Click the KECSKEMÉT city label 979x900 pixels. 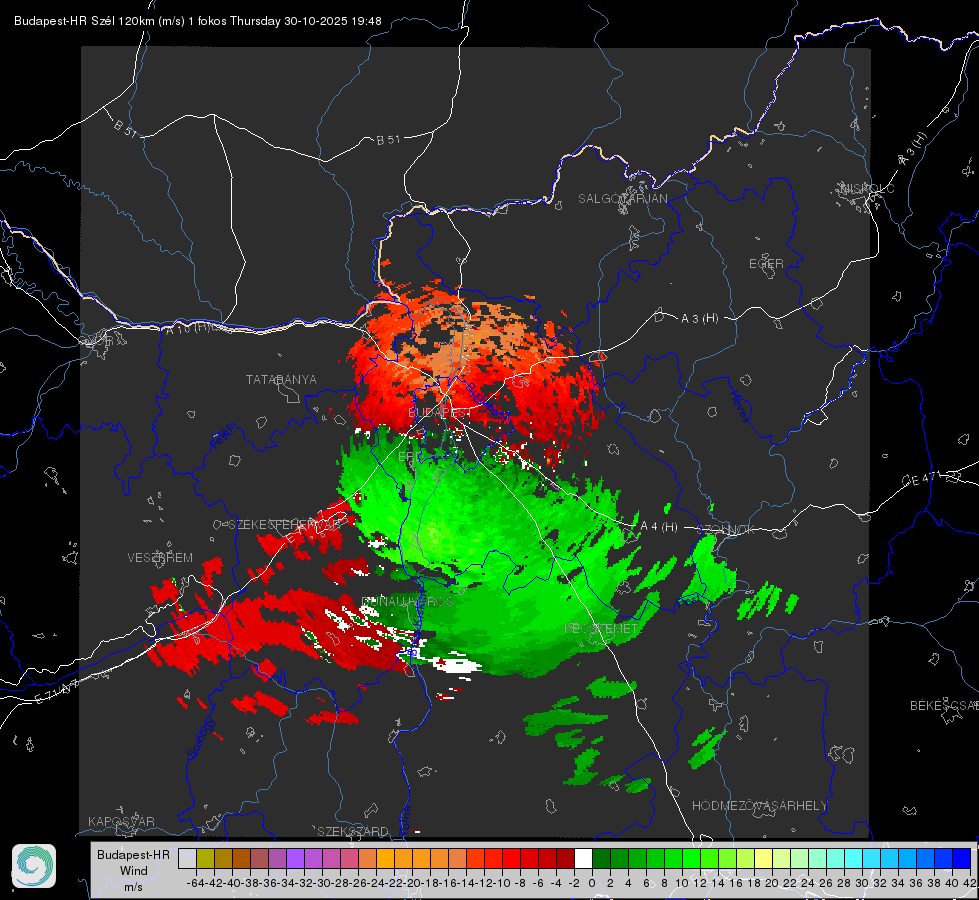pyautogui.click(x=601, y=628)
